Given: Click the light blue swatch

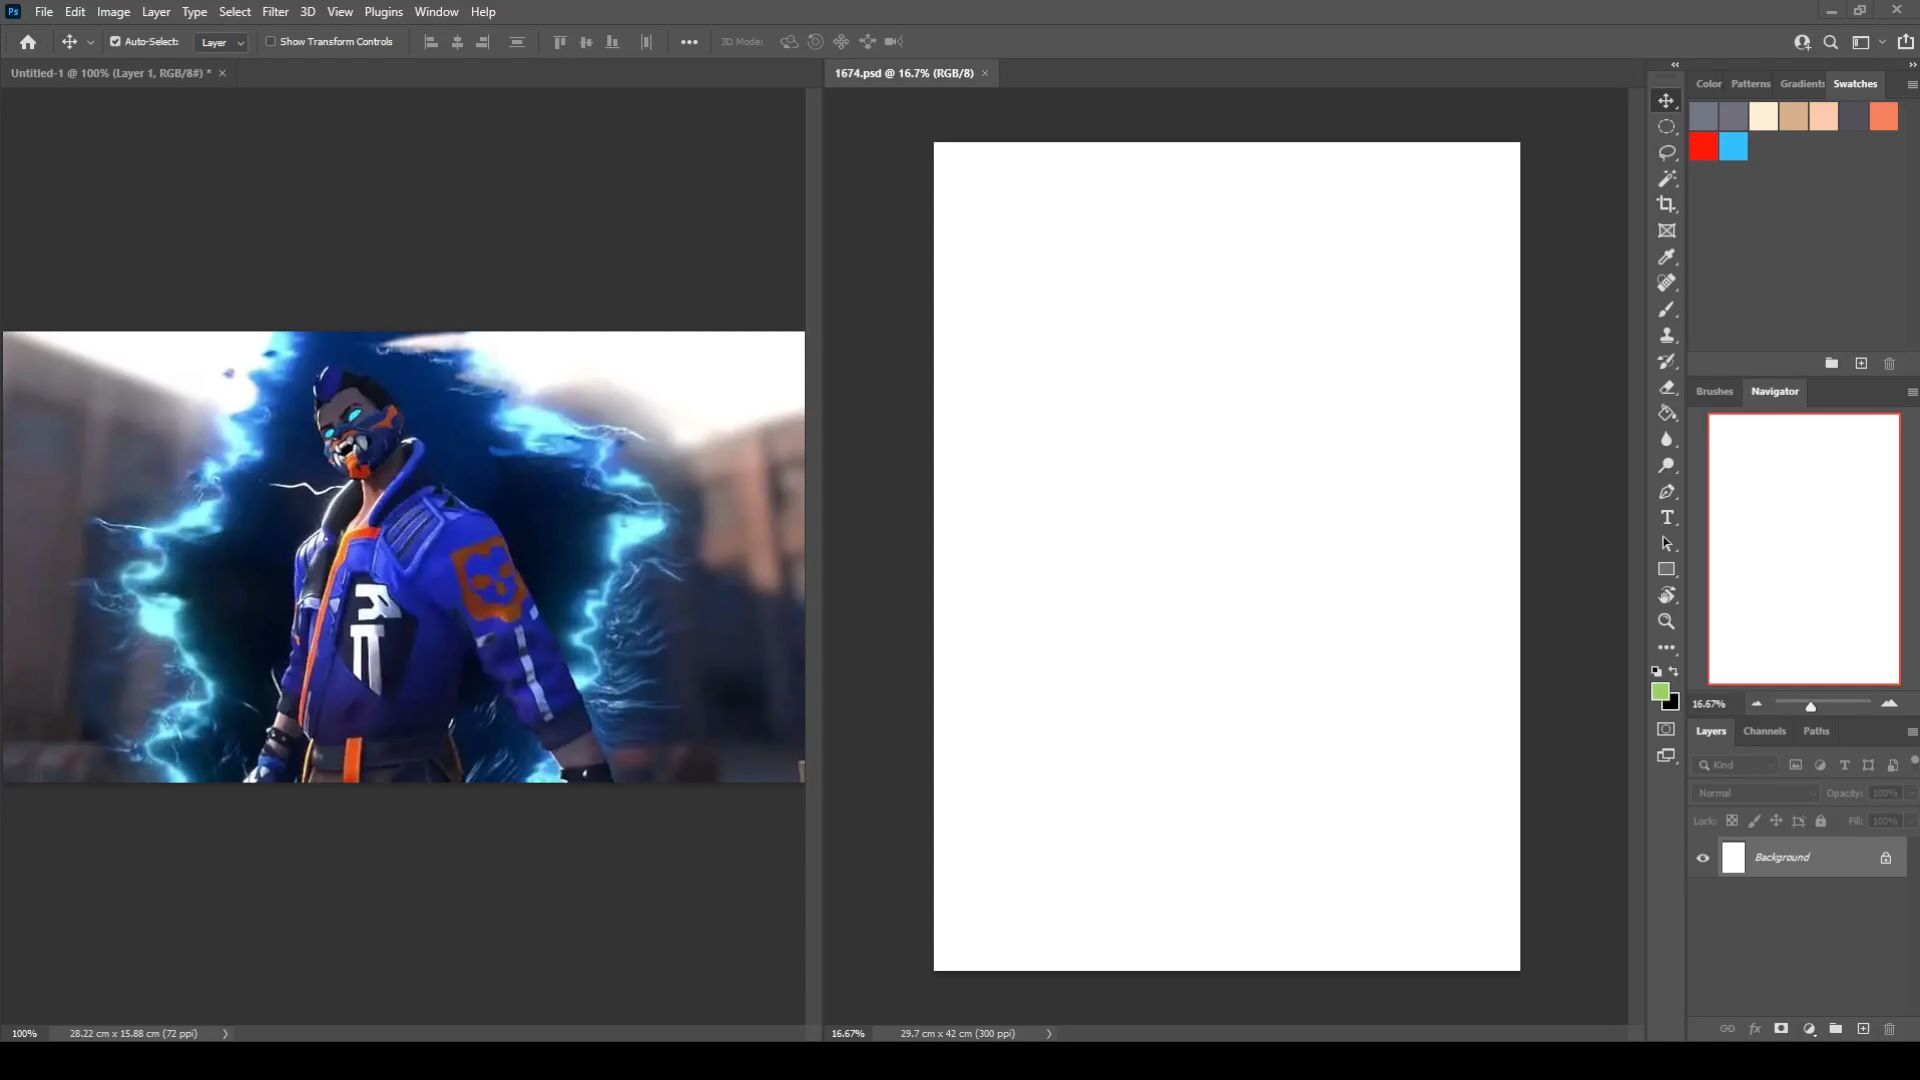Looking at the screenshot, I should click(1734, 147).
